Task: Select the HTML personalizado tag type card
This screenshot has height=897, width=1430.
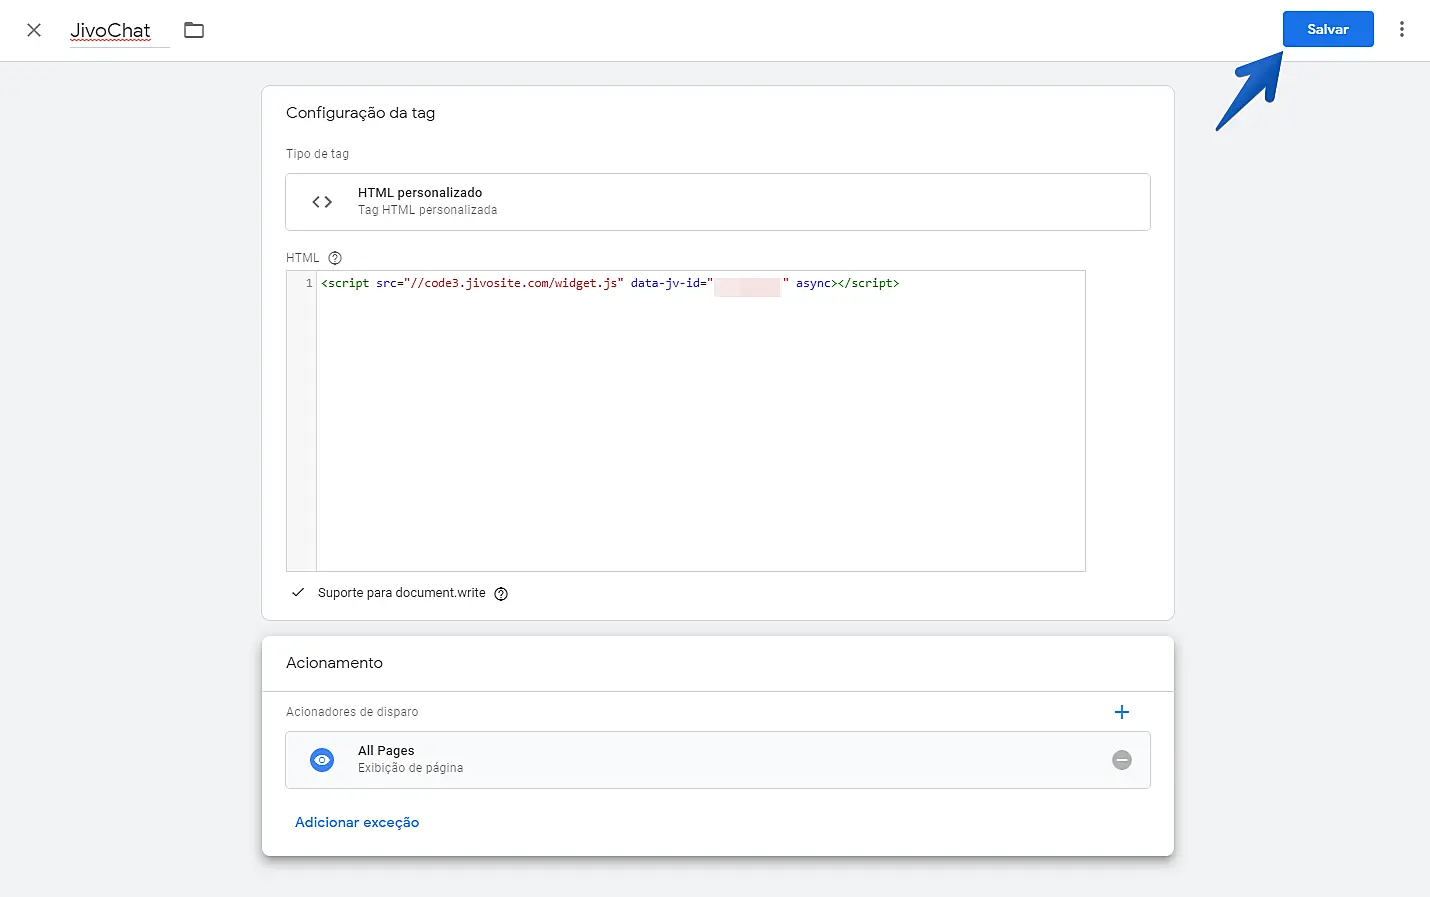Action: pos(717,202)
